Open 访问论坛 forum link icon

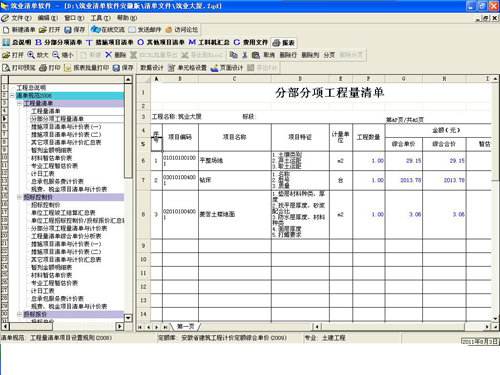(x=169, y=30)
